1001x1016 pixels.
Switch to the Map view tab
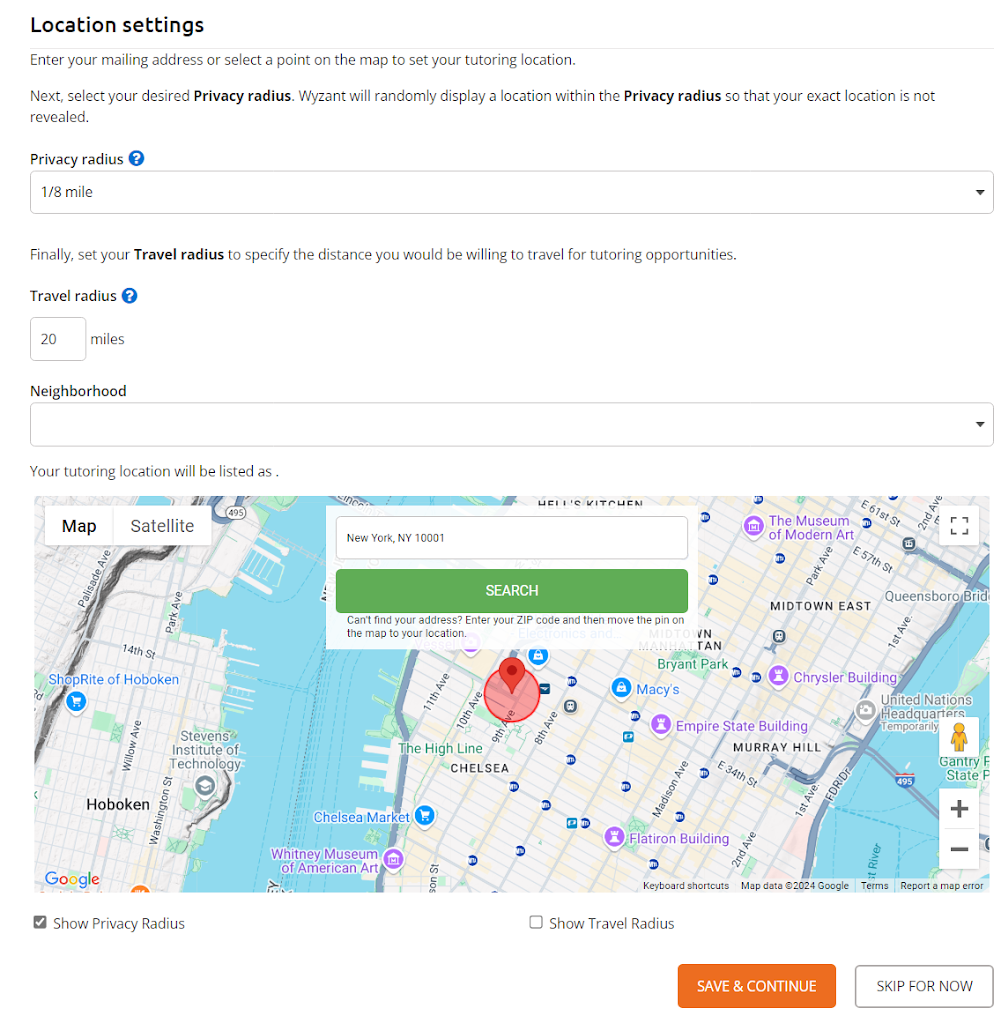(78, 525)
